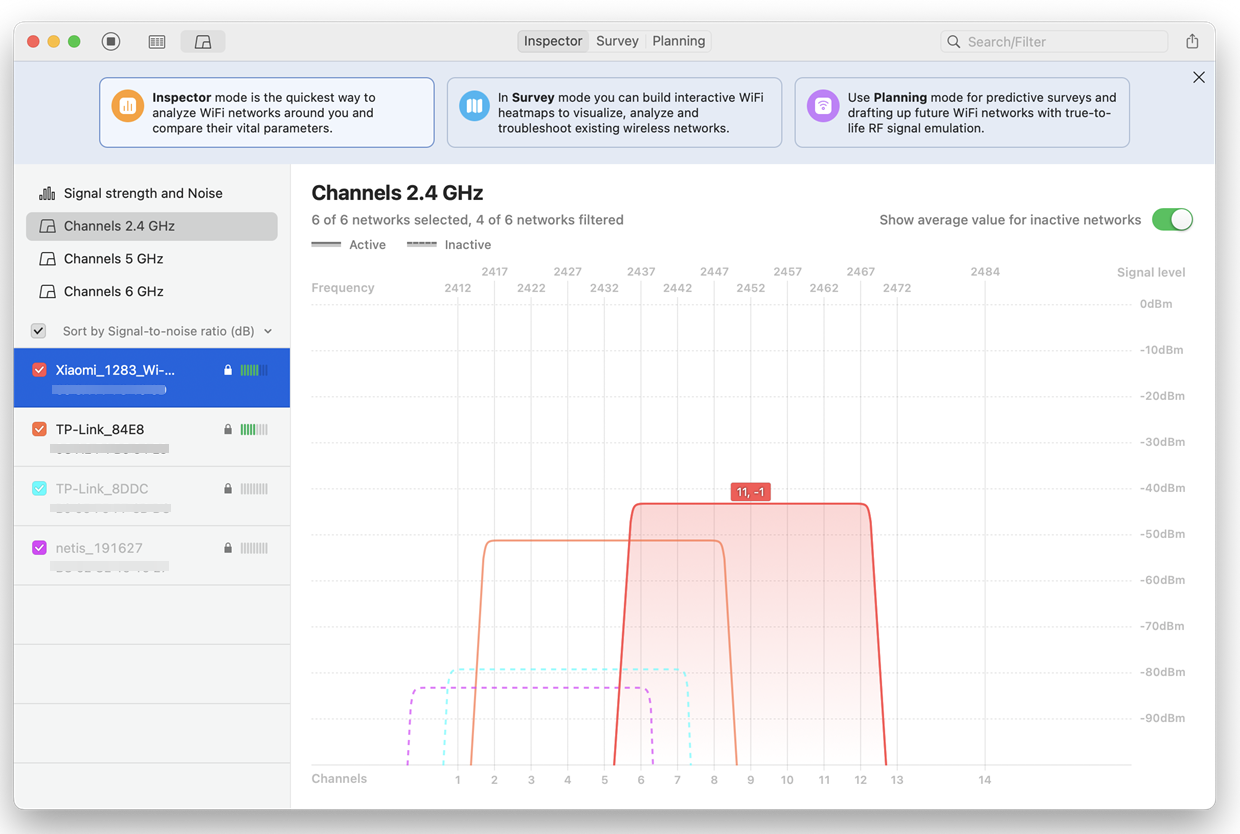
Task: Switch to Survey mode
Action: tap(617, 41)
